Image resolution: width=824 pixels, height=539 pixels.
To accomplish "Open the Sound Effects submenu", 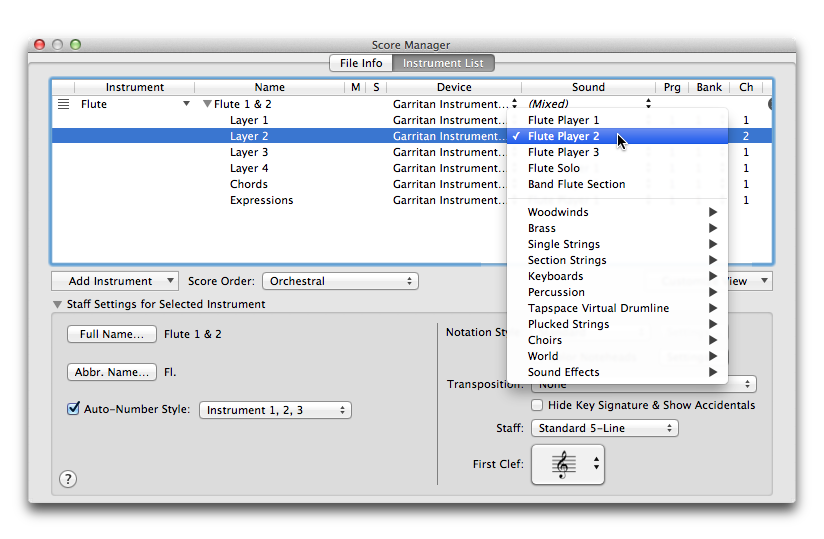I will [617, 372].
